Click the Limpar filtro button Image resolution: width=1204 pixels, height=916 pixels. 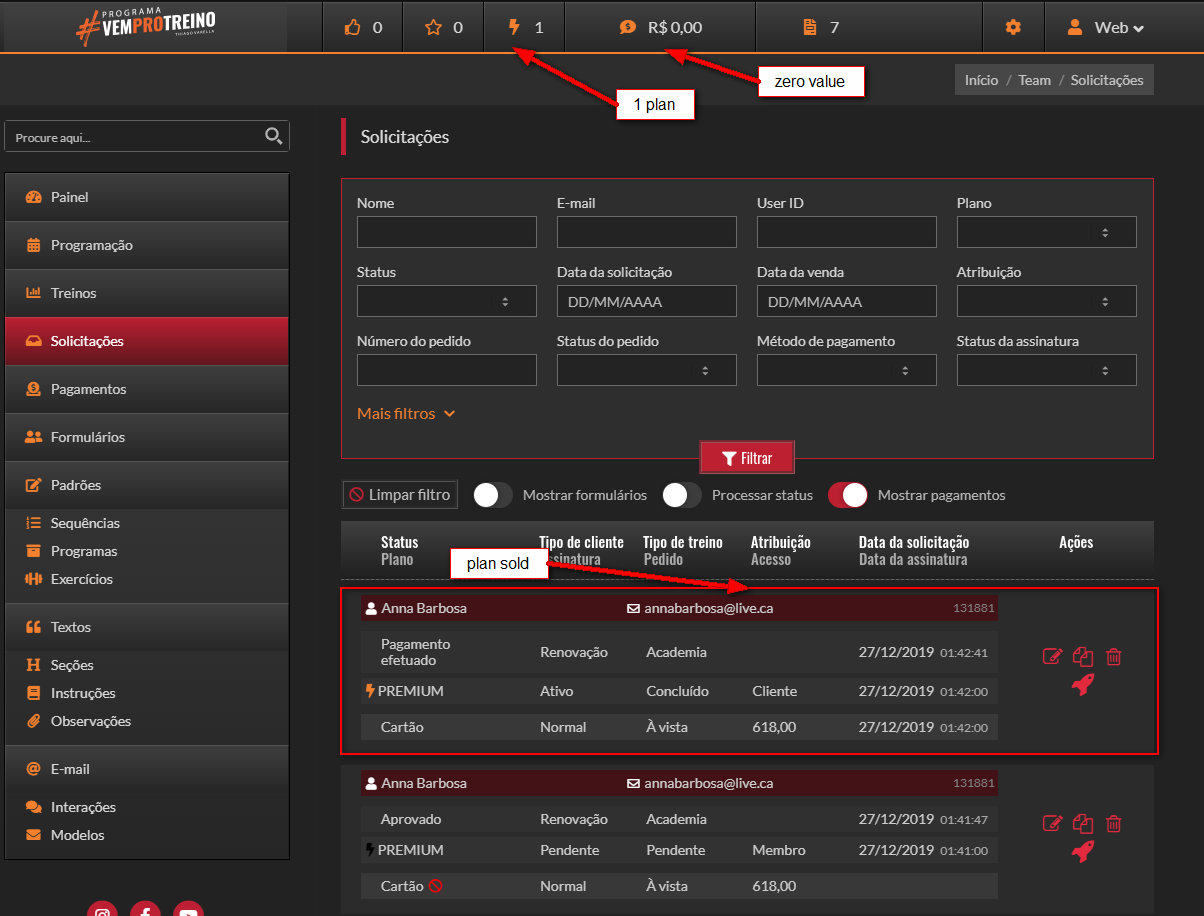point(400,495)
